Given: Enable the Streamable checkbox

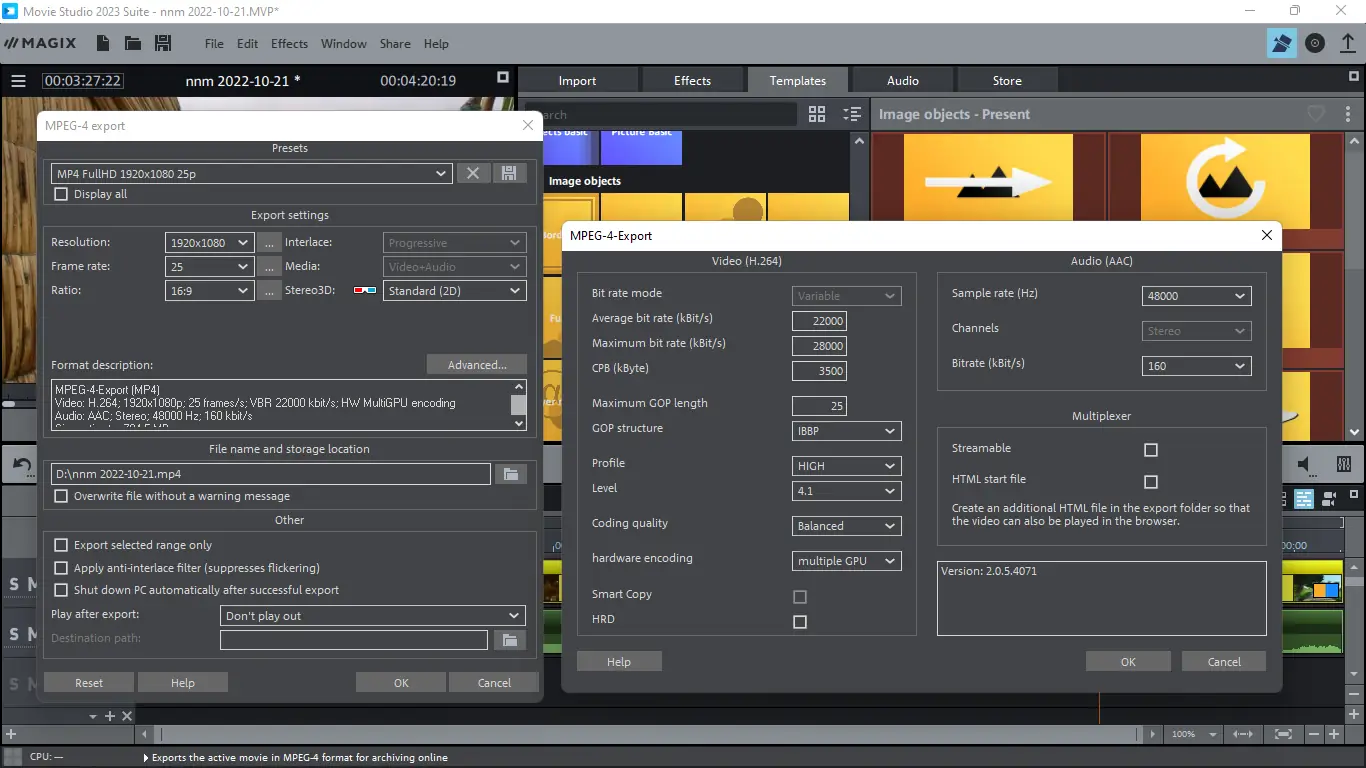Looking at the screenshot, I should 1150,450.
